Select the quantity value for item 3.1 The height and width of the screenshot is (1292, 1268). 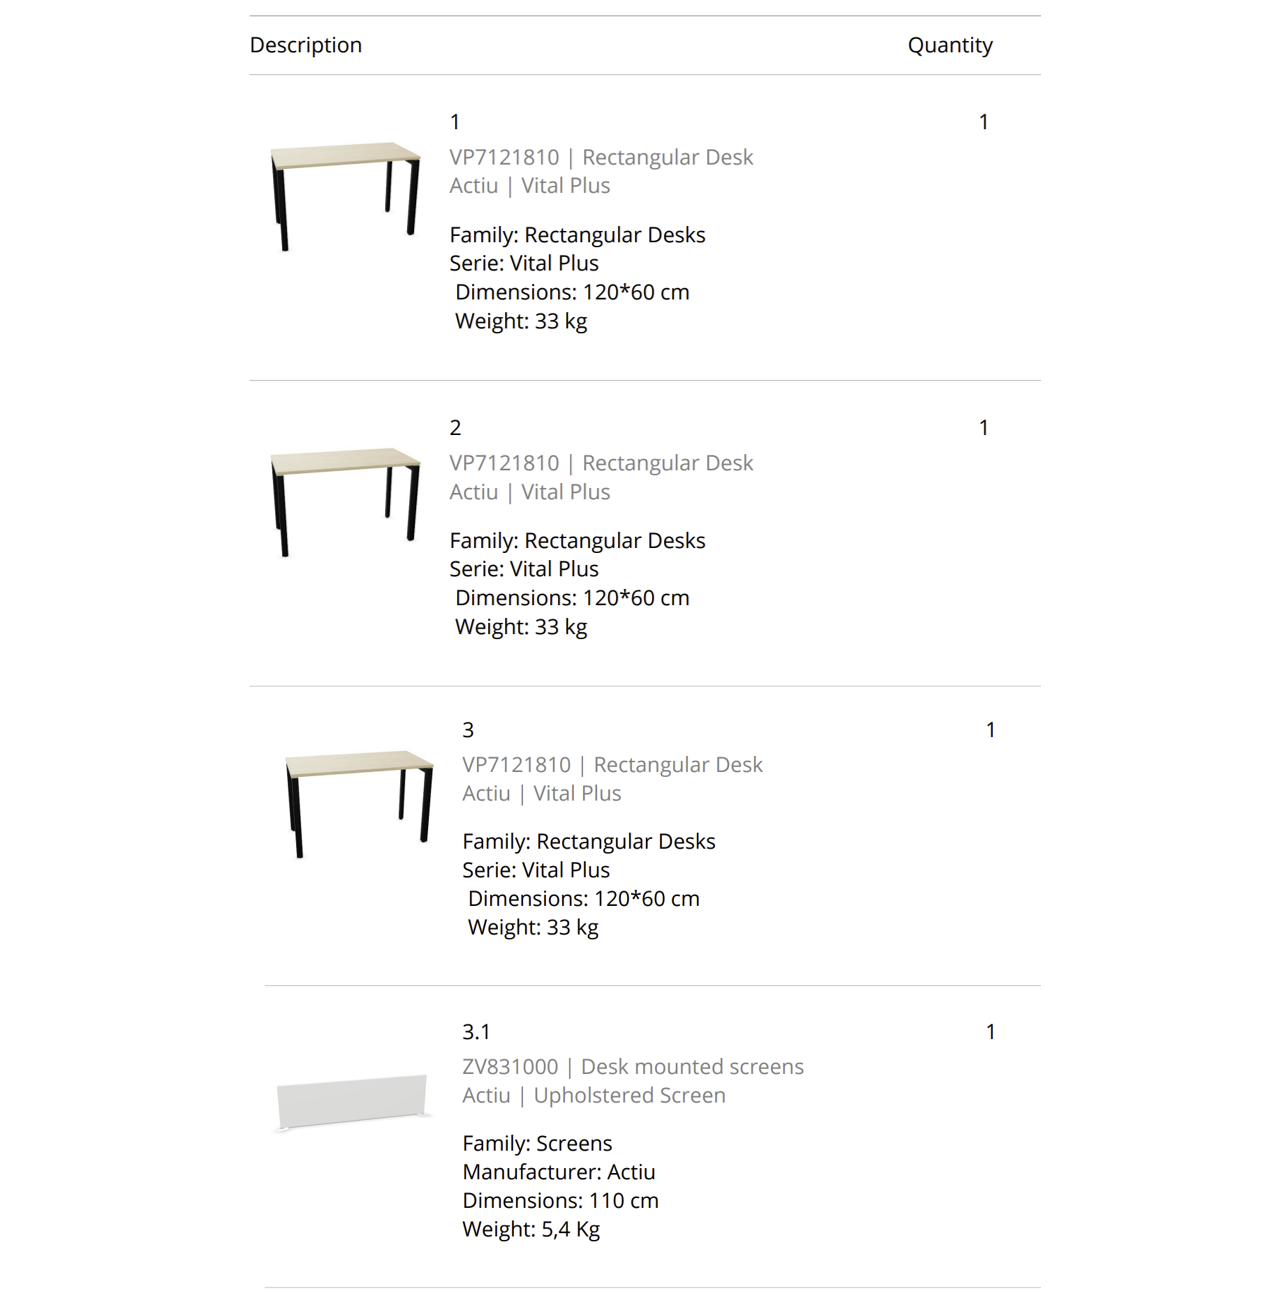coord(991,1032)
